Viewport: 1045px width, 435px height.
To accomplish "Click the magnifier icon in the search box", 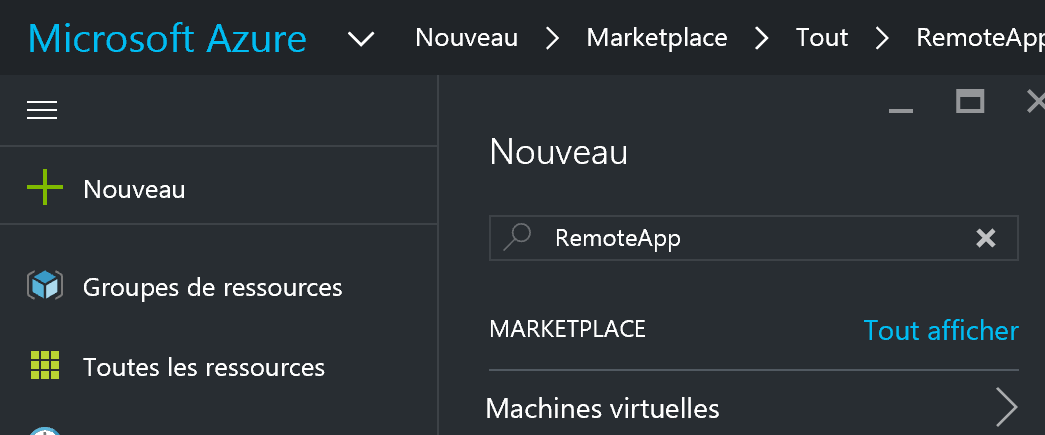I will pos(517,238).
